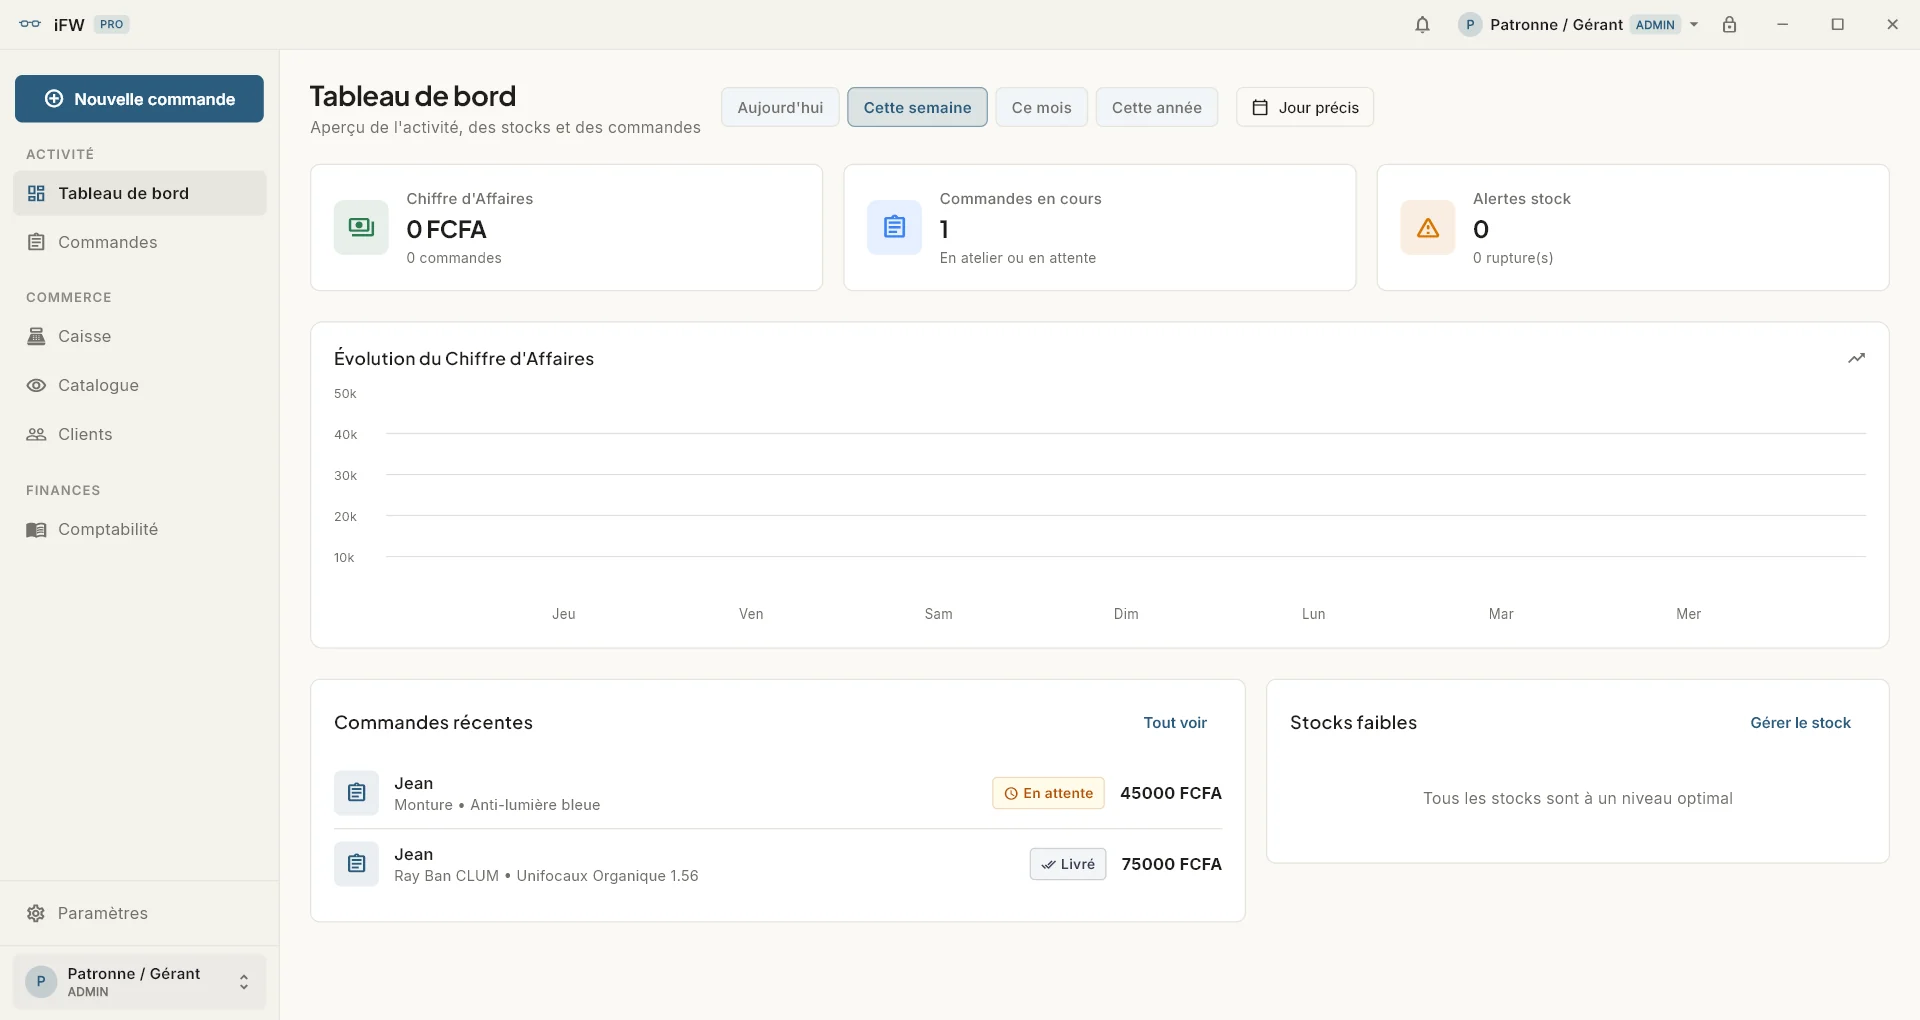Click the Catalogue eye icon

point(36,385)
